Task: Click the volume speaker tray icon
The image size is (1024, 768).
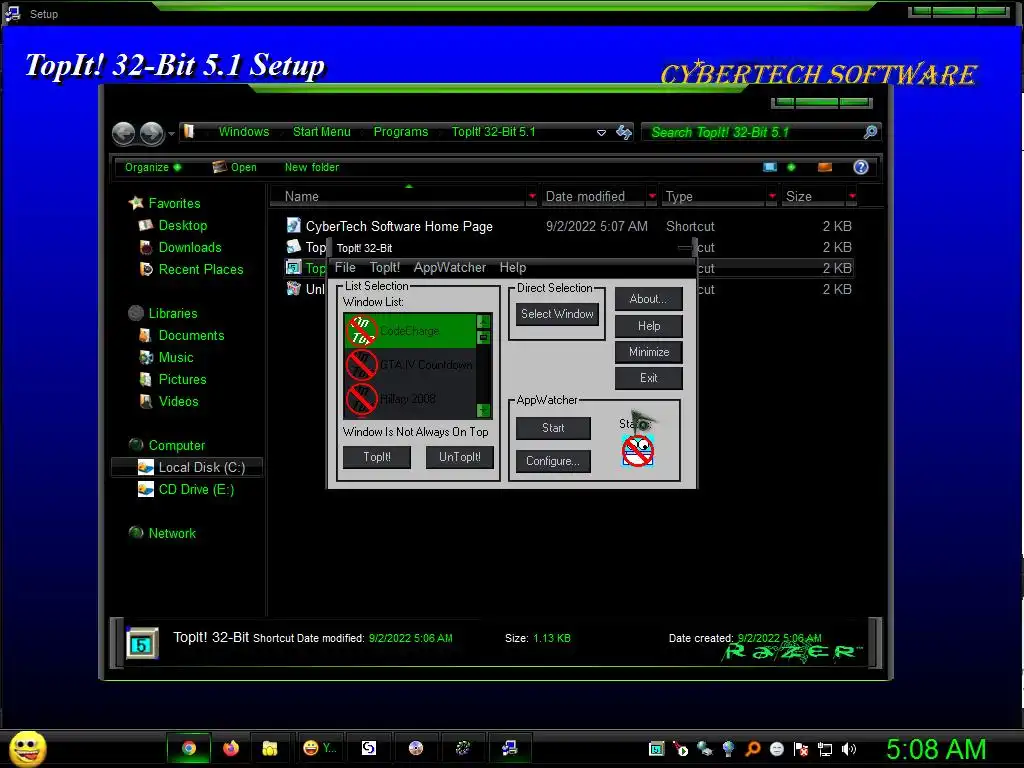Action: coord(849,749)
